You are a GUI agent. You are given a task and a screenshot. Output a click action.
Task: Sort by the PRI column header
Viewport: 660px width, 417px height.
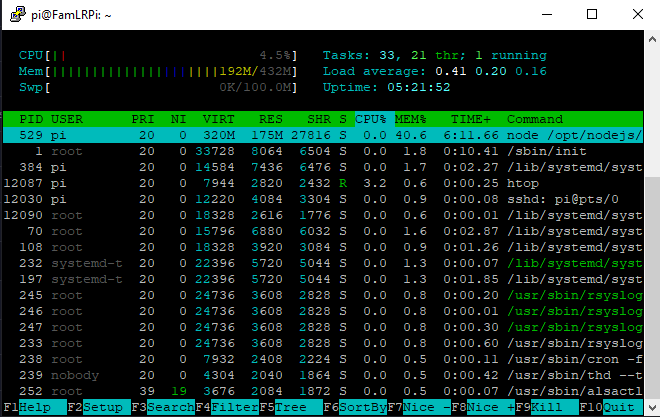point(143,120)
